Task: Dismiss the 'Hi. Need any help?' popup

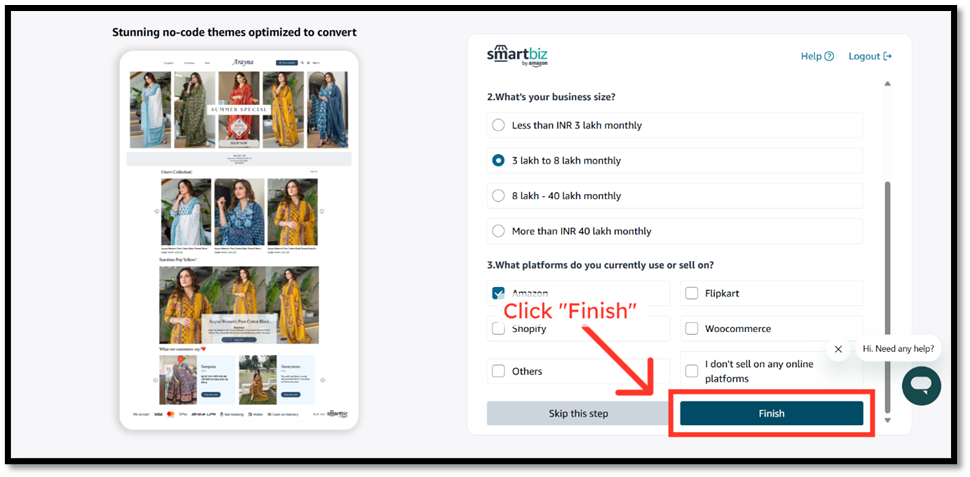Action: click(x=838, y=349)
